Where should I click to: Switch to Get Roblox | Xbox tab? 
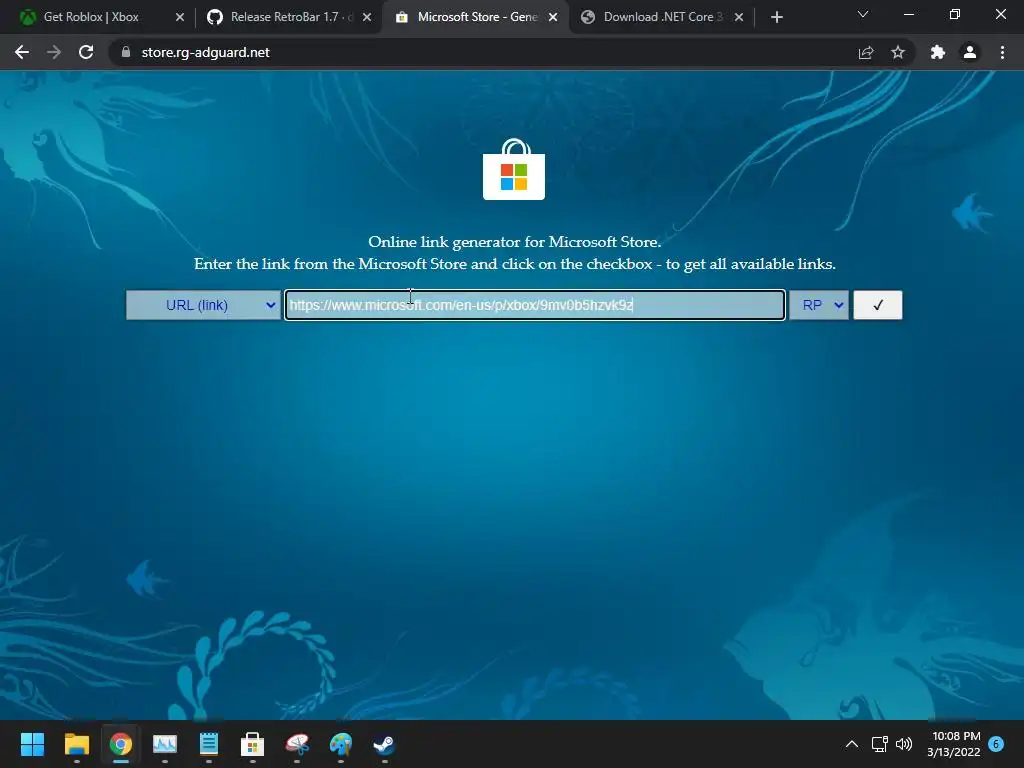(91, 17)
